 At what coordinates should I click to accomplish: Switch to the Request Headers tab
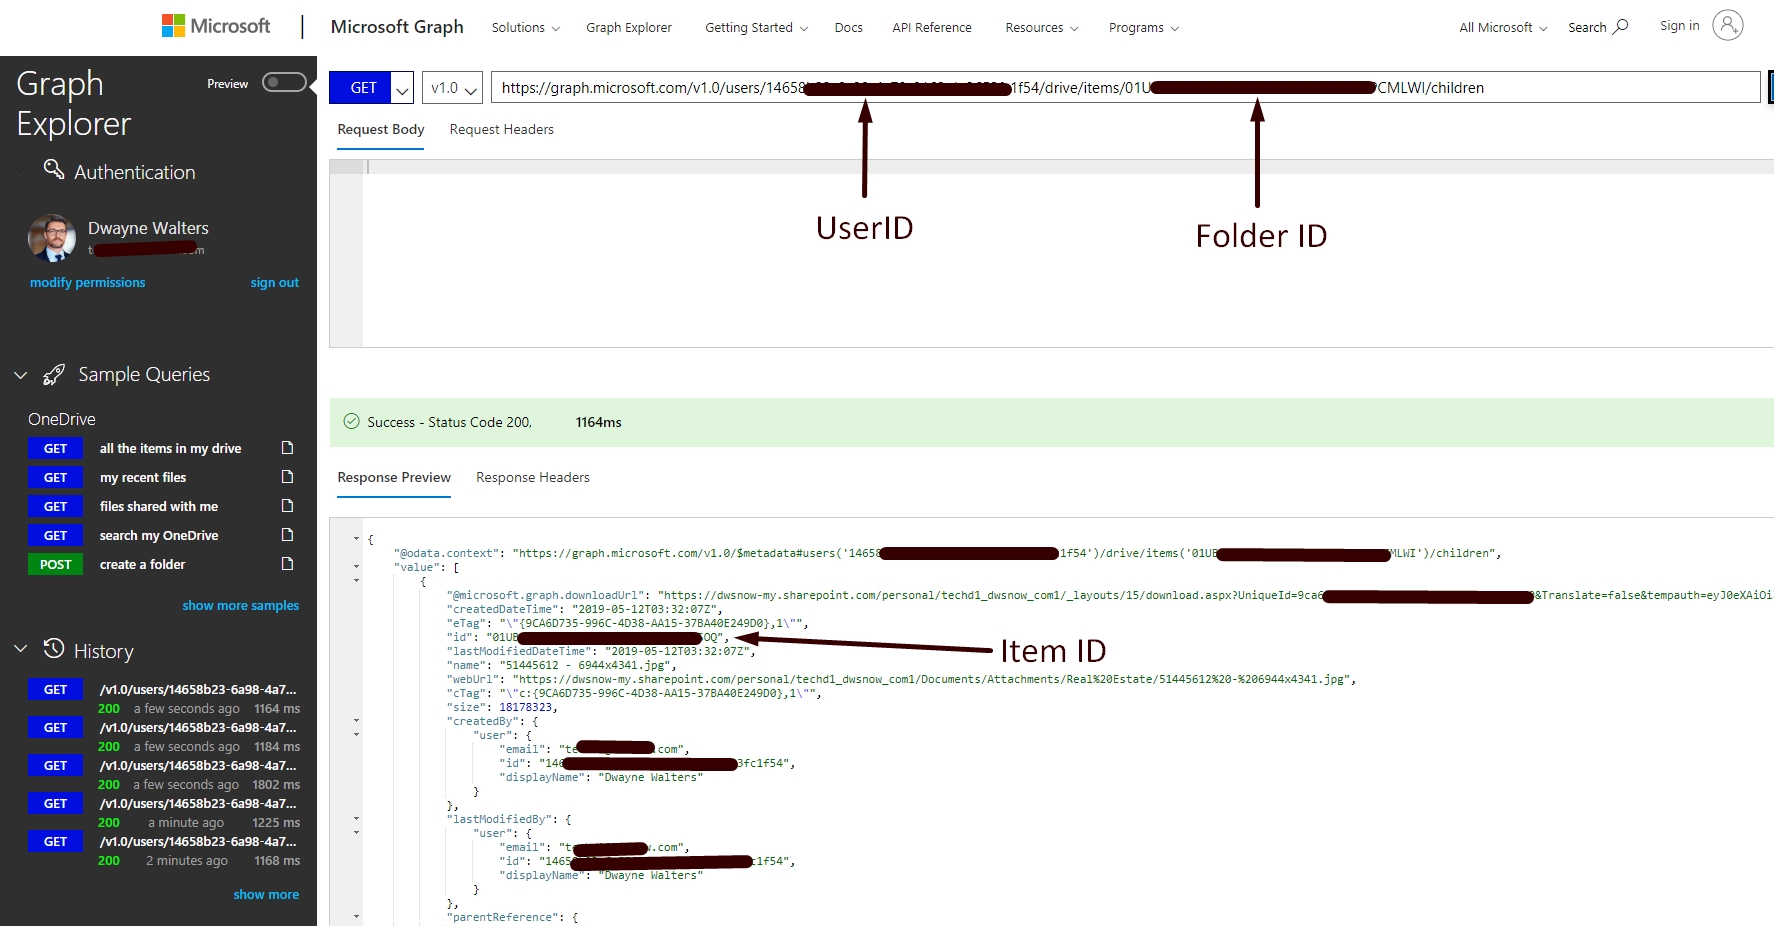click(x=502, y=130)
